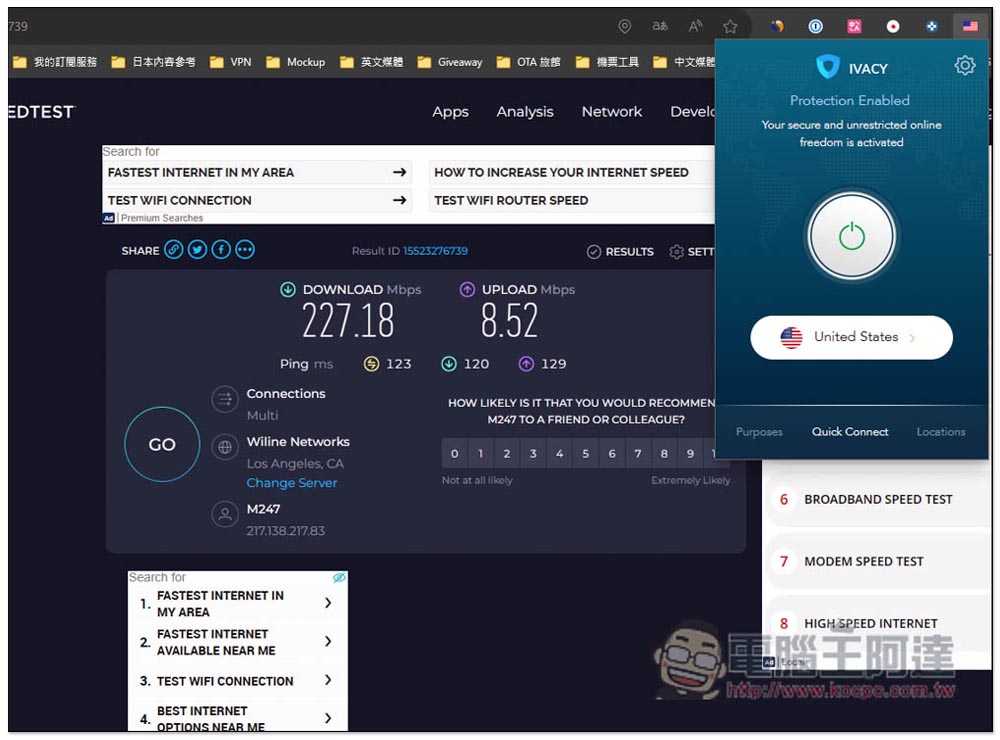1000x740 pixels.
Task: Open the 我的訂閱服務 bookmarks folder
Action: point(55,62)
